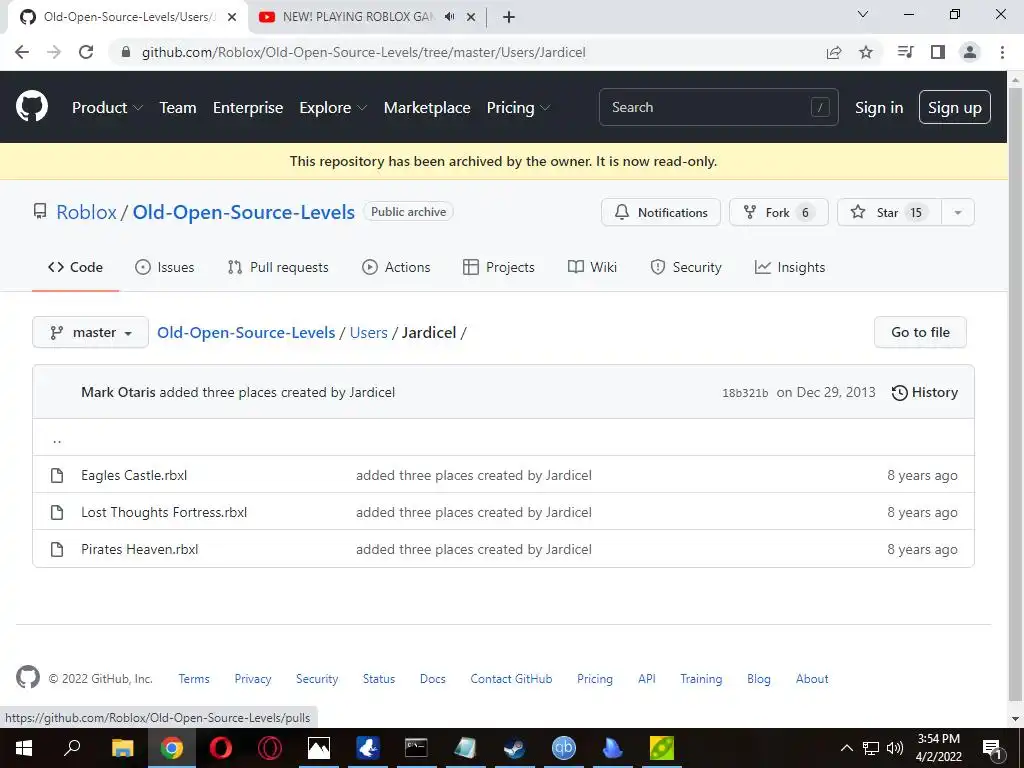Open Eagles Castle.rbxl file
This screenshot has width=1024, height=768.
(134, 475)
